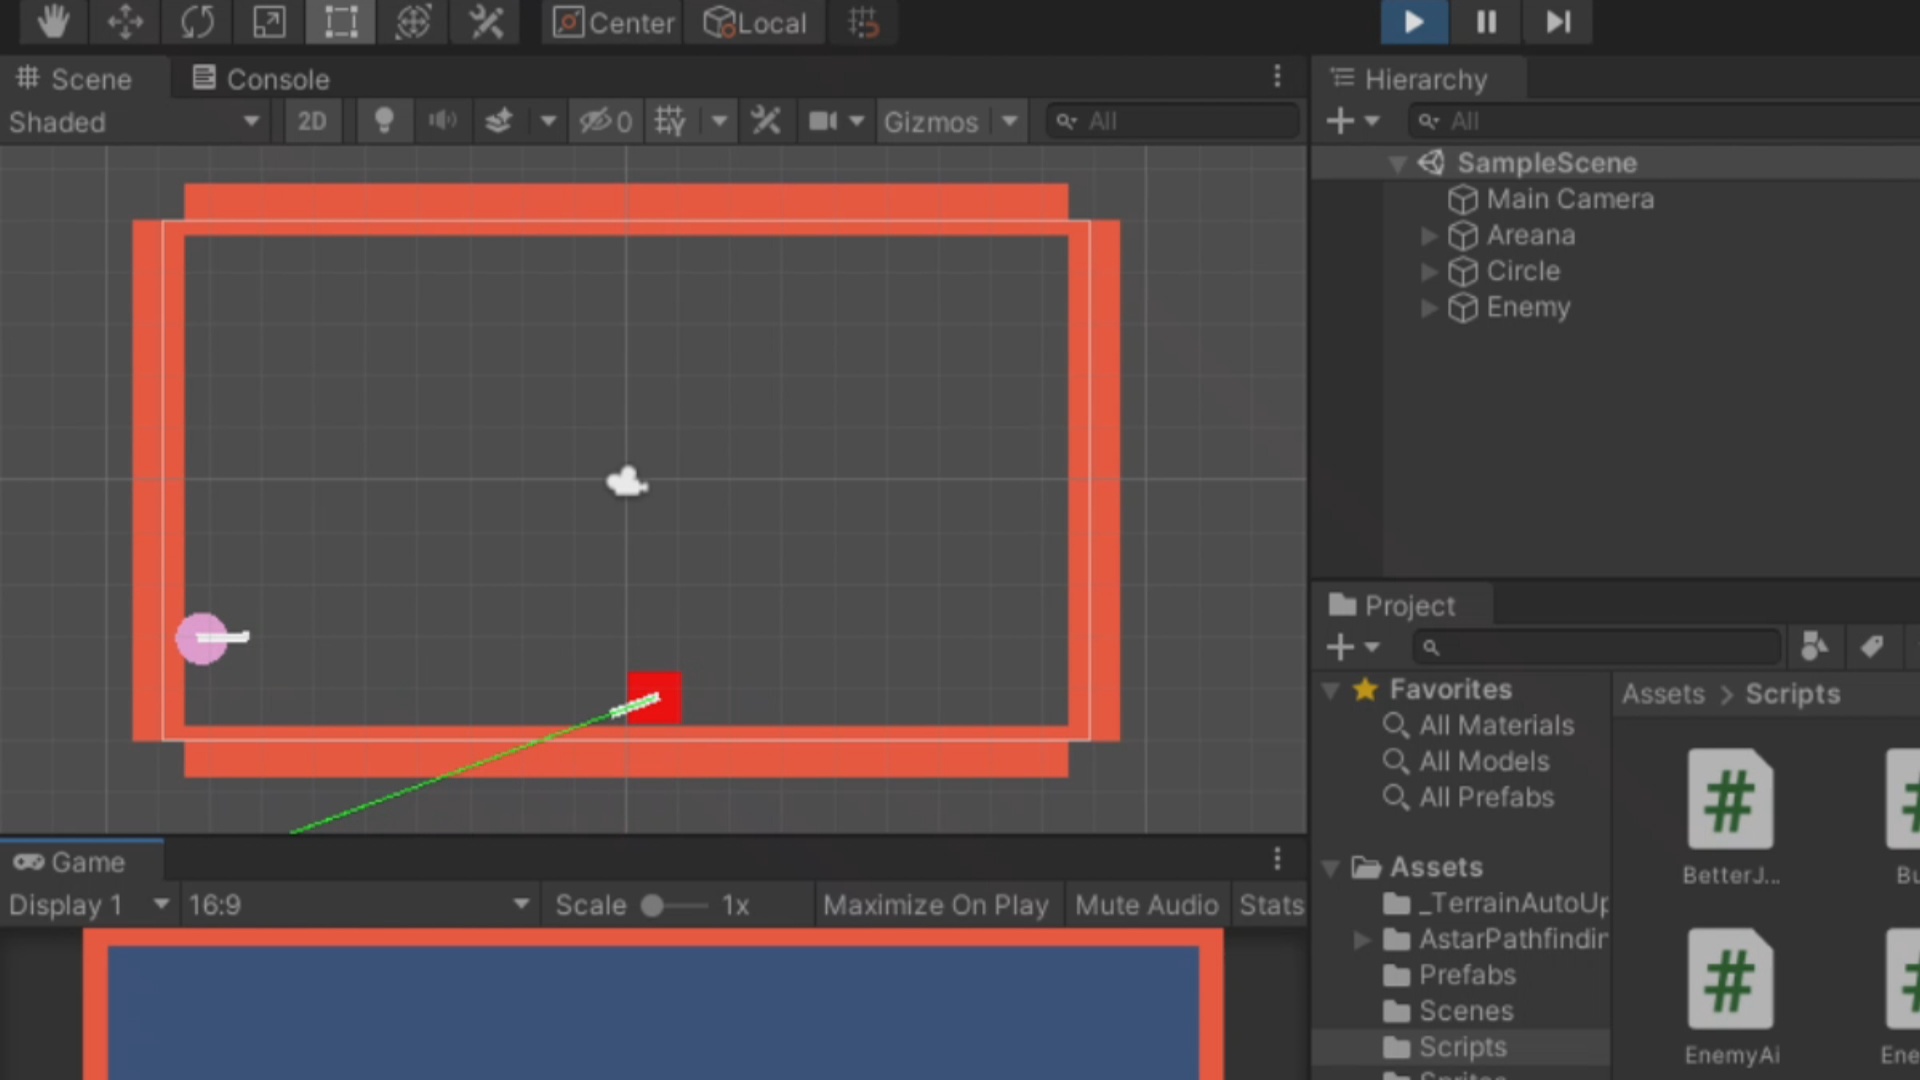Switch tool handle pivot from Center

[611, 22]
